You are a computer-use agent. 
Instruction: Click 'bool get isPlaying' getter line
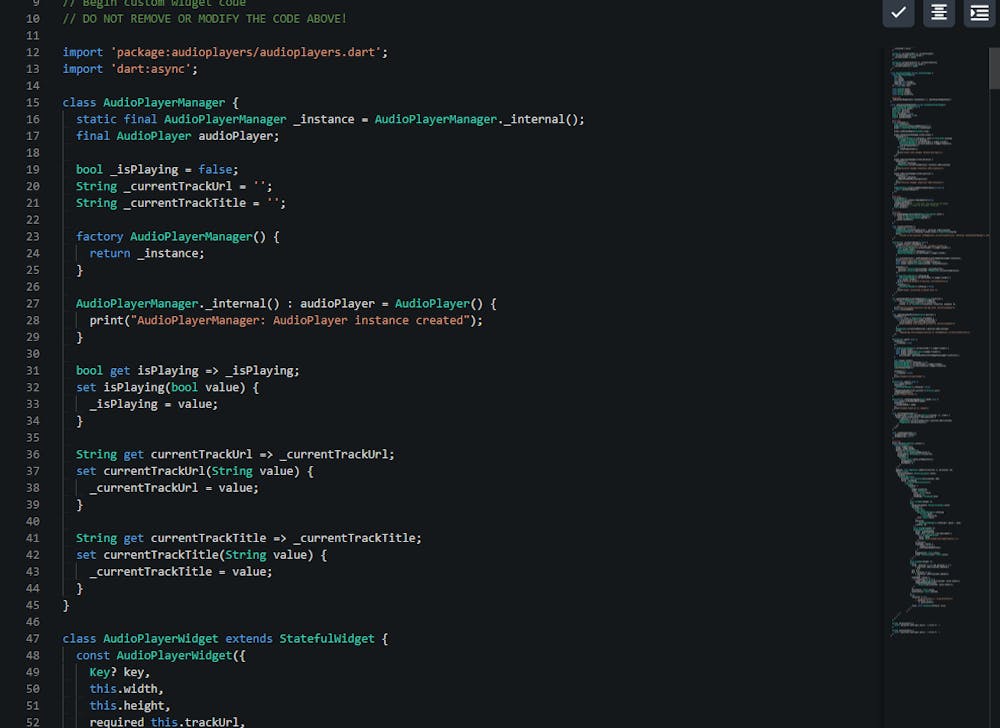click(188, 370)
